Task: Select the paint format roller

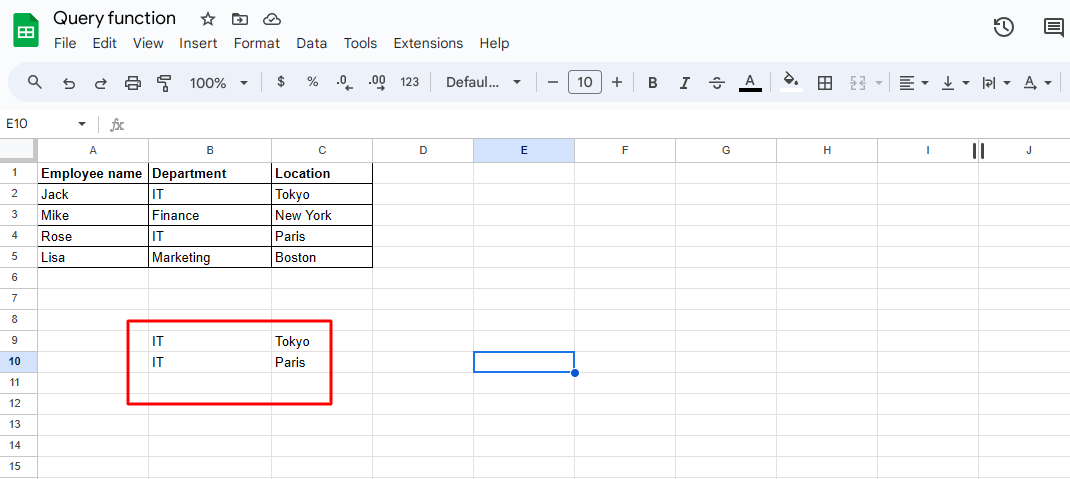Action: coord(165,83)
